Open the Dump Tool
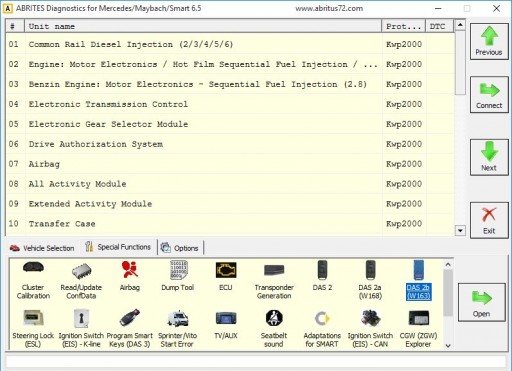 178,277
